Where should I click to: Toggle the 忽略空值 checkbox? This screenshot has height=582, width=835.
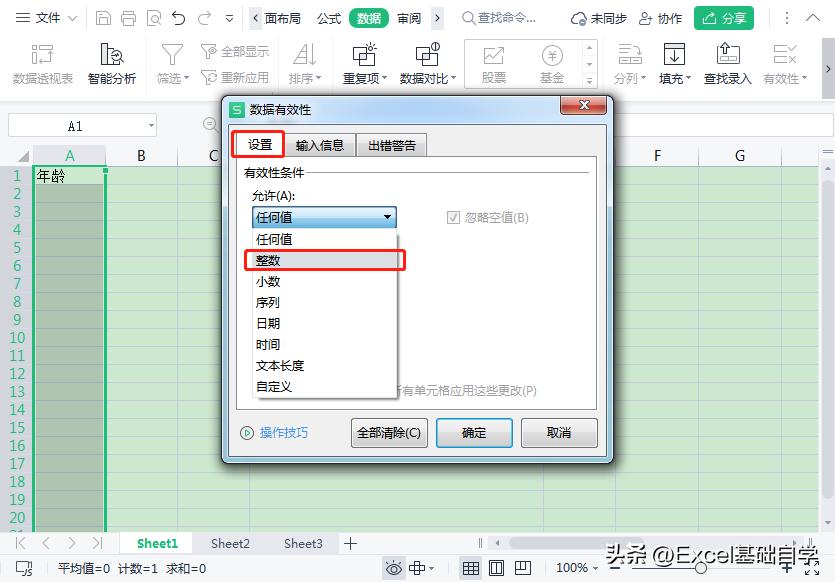tap(453, 217)
